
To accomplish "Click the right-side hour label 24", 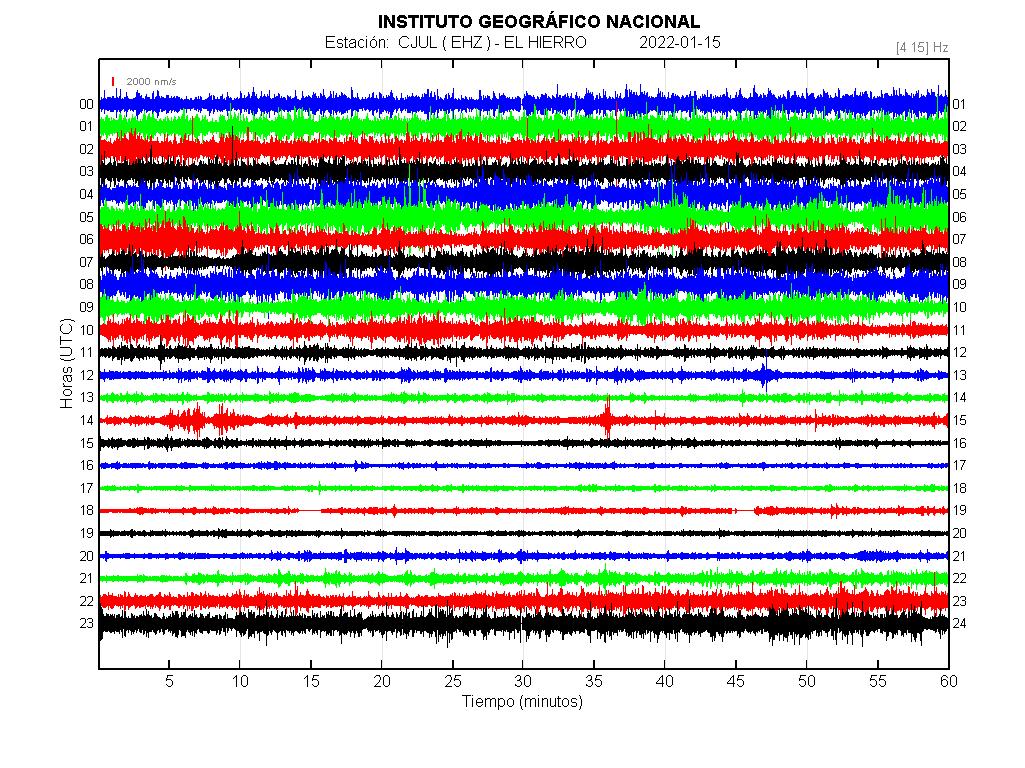I will (959, 623).
